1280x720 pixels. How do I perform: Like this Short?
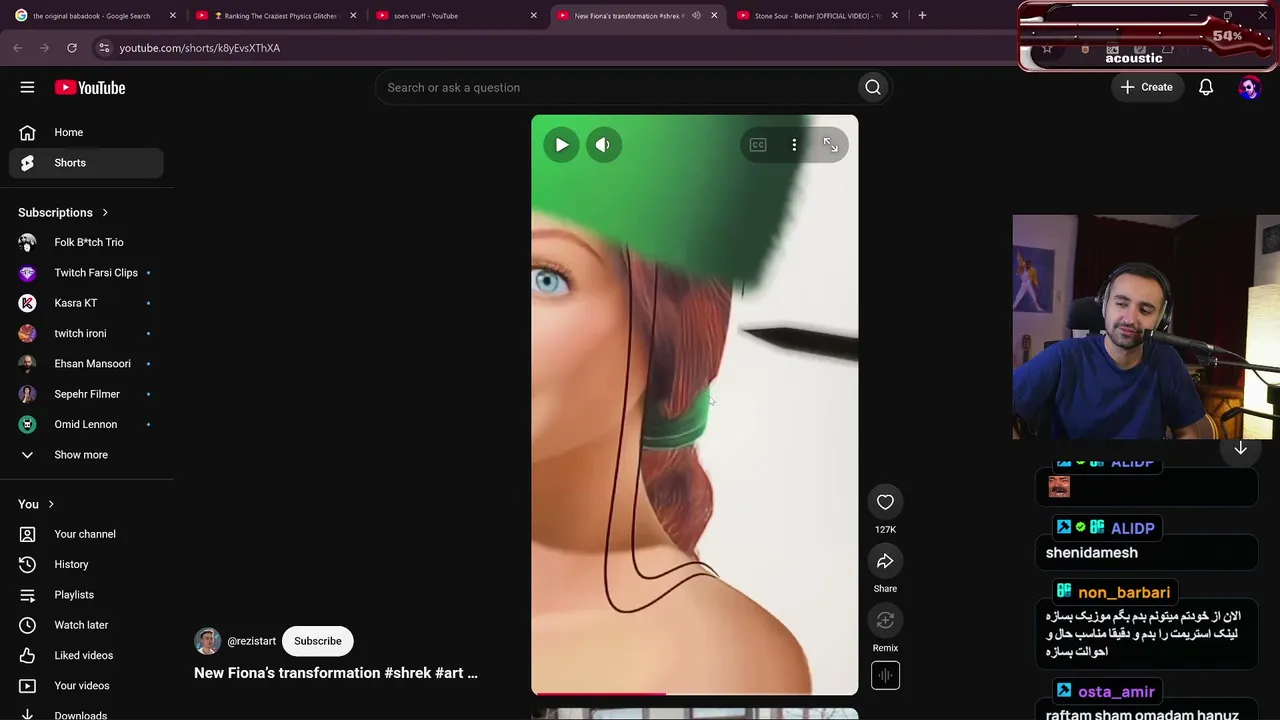point(885,502)
